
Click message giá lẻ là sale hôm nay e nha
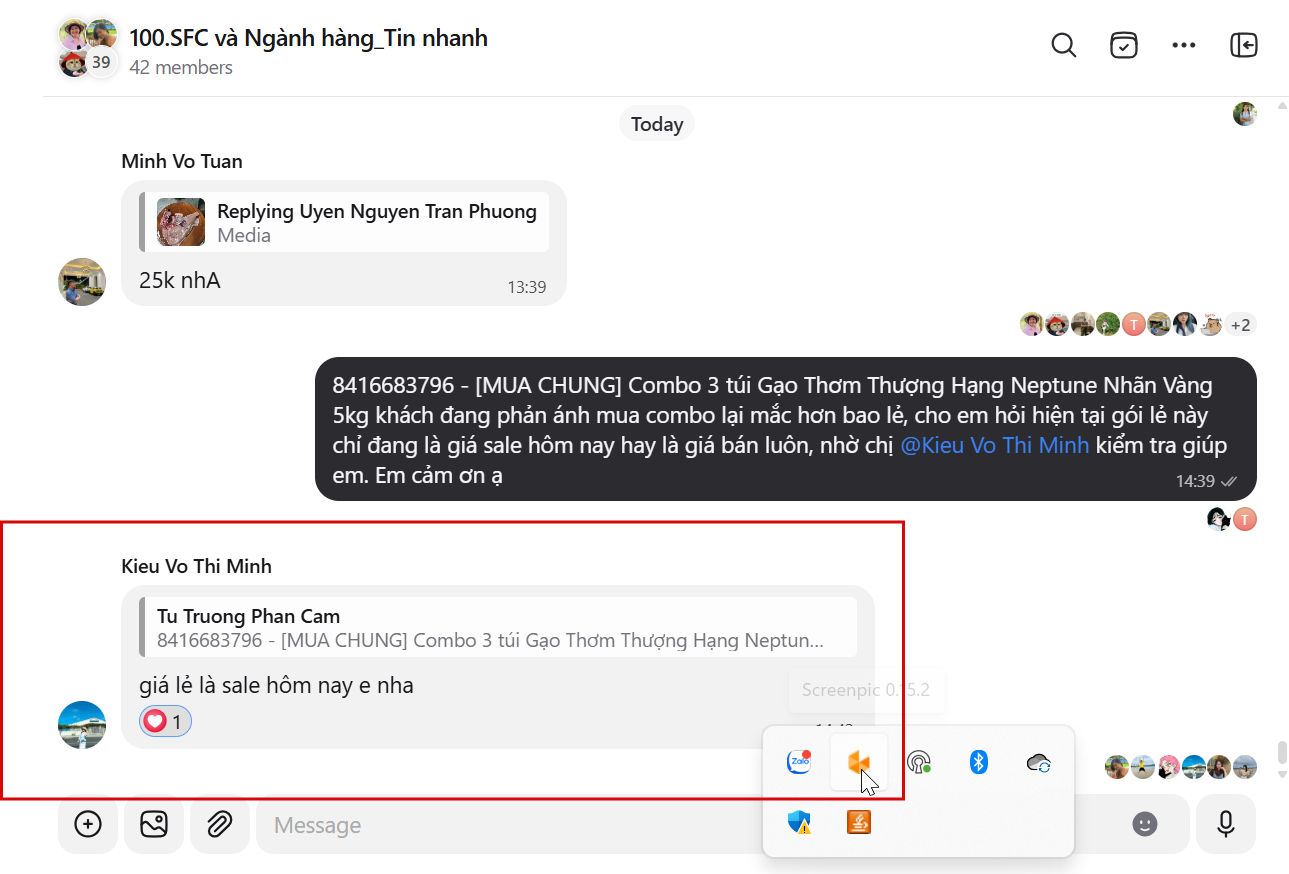click(x=276, y=686)
